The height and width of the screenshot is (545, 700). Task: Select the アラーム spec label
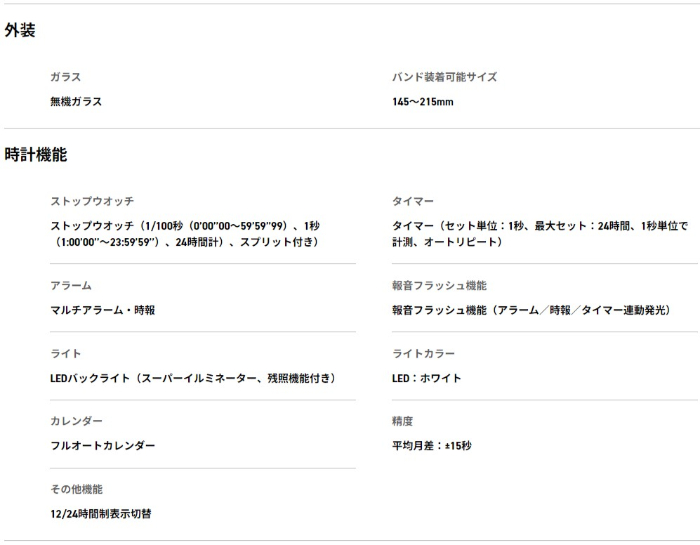71,286
